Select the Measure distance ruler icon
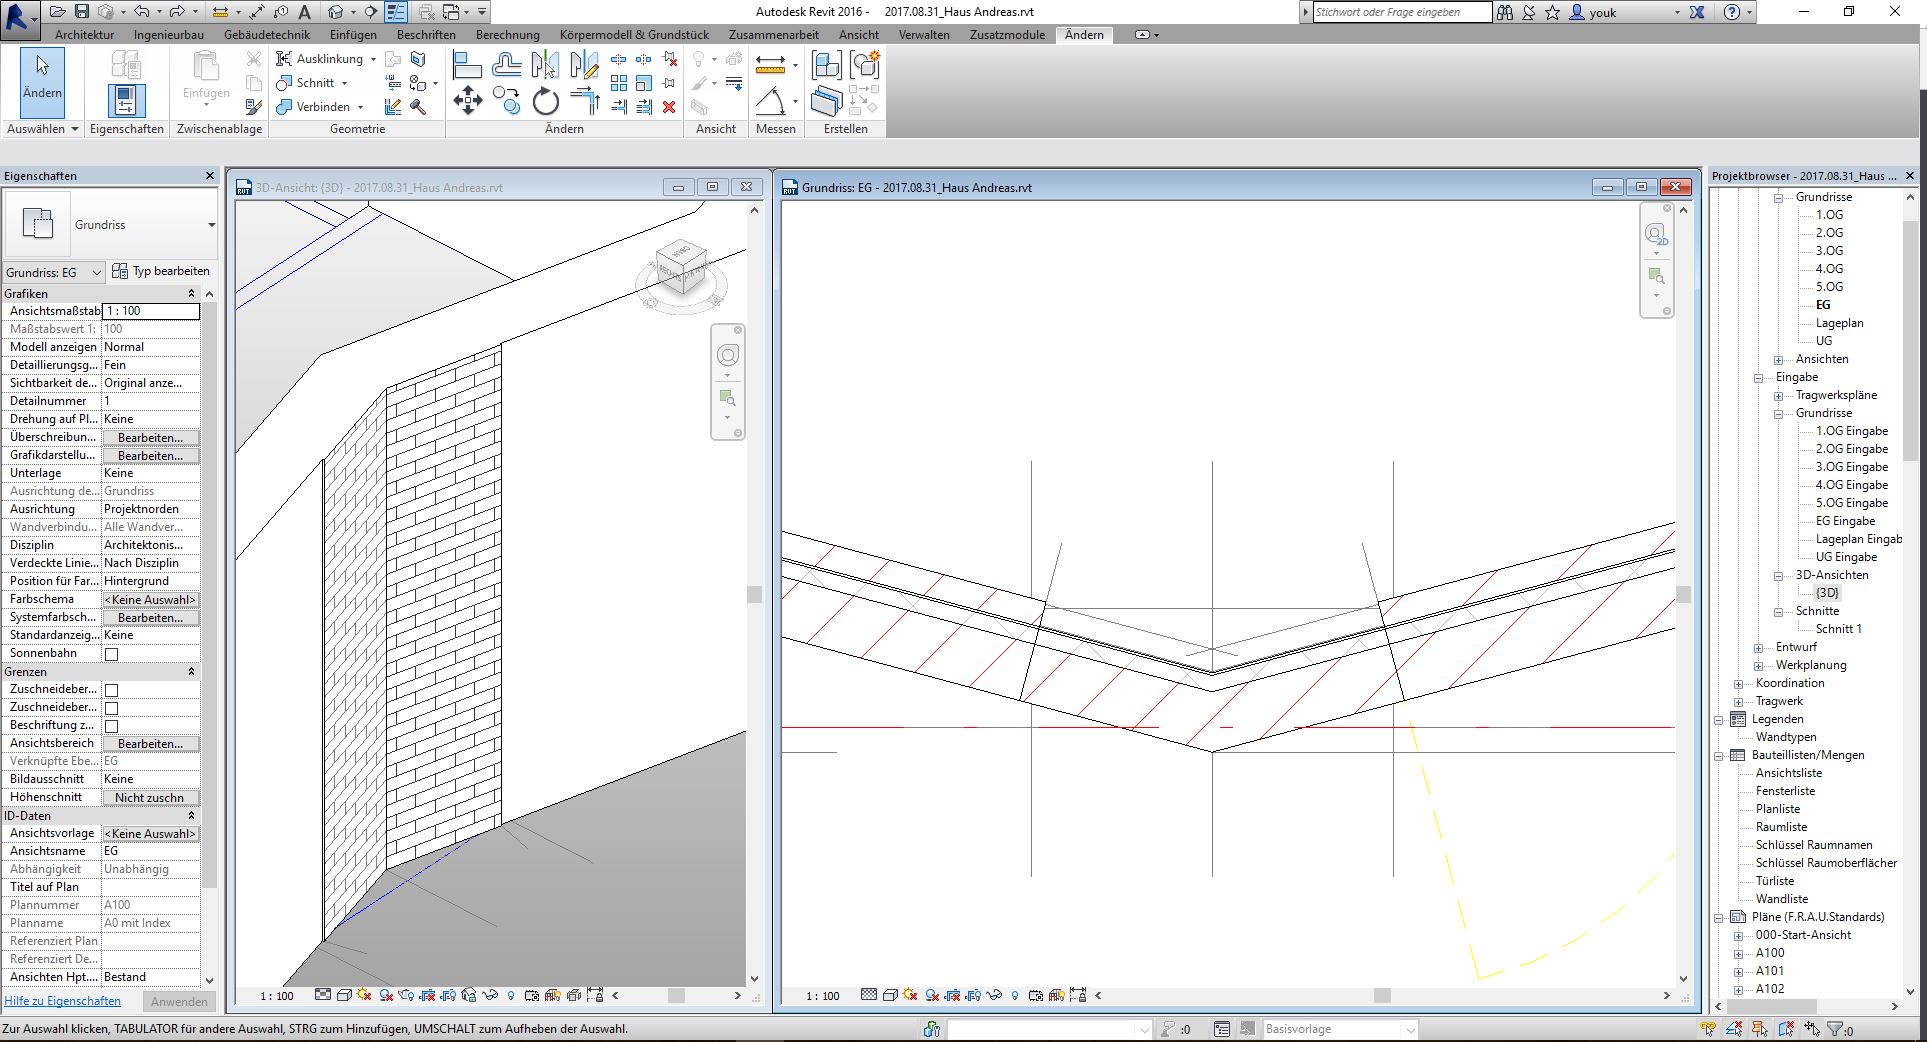Screen dimensions: 1927x1042 [x=770, y=66]
